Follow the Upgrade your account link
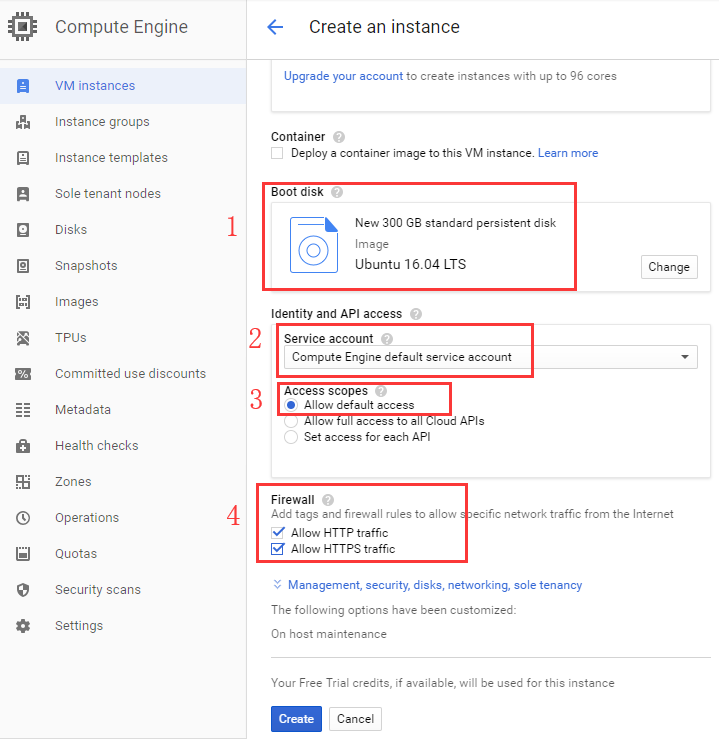Viewport: 719px width, 739px height. (343, 76)
